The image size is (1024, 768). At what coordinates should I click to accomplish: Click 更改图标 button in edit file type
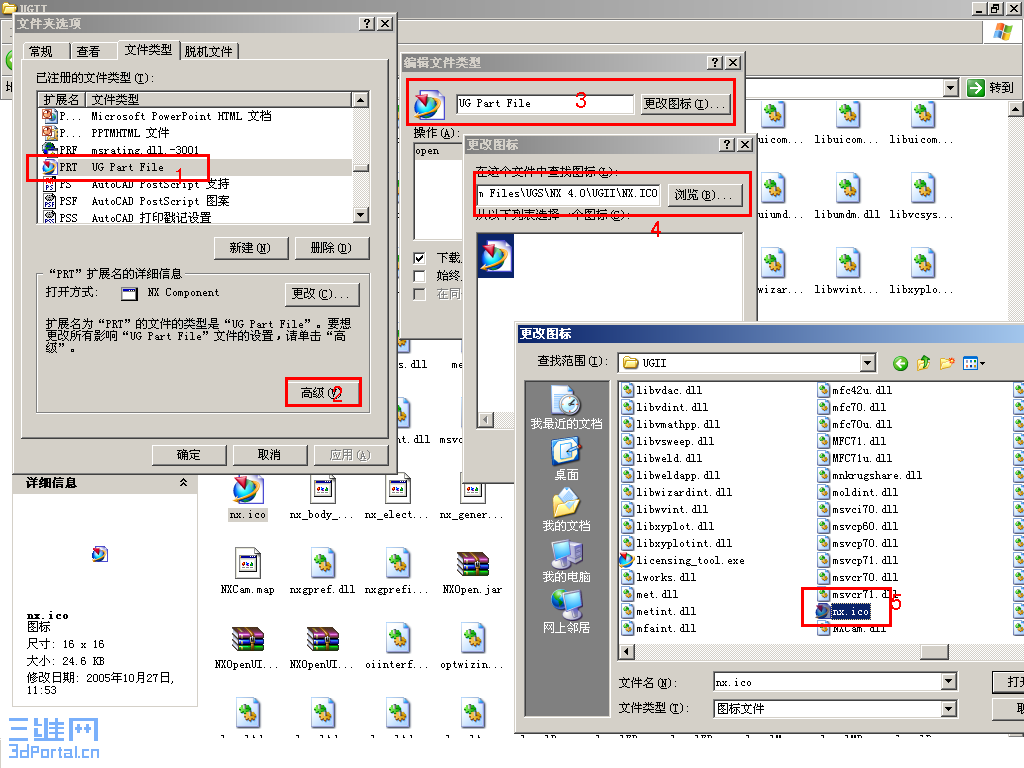point(684,104)
